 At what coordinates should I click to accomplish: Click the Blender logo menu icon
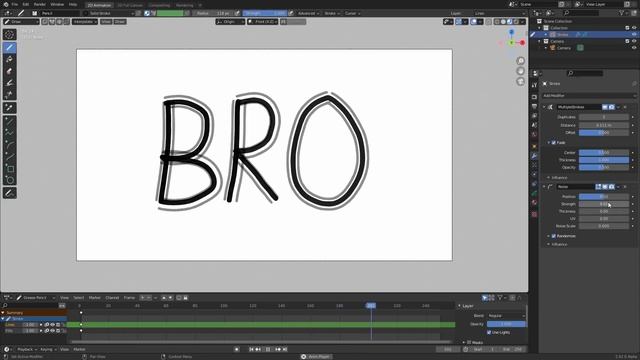point(6,4)
